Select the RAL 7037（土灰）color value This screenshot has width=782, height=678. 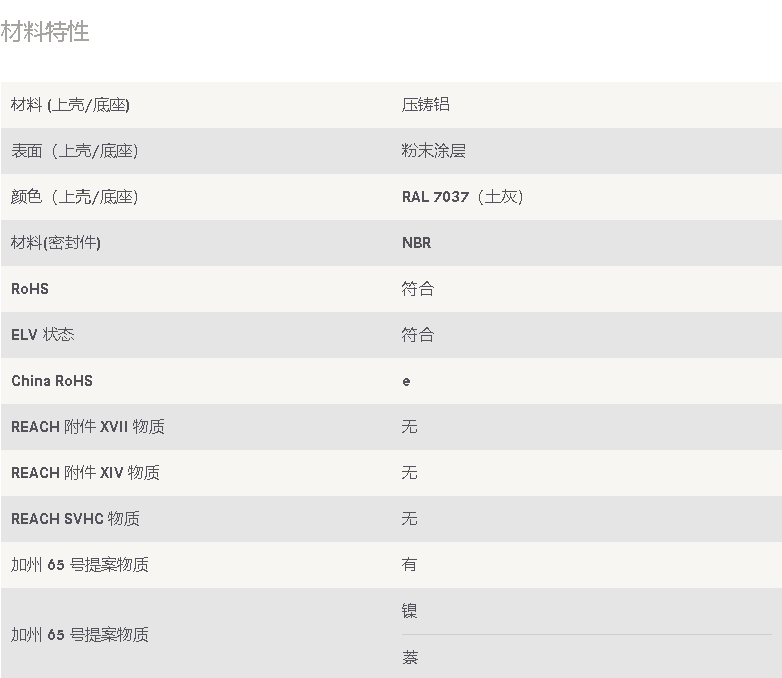463,197
